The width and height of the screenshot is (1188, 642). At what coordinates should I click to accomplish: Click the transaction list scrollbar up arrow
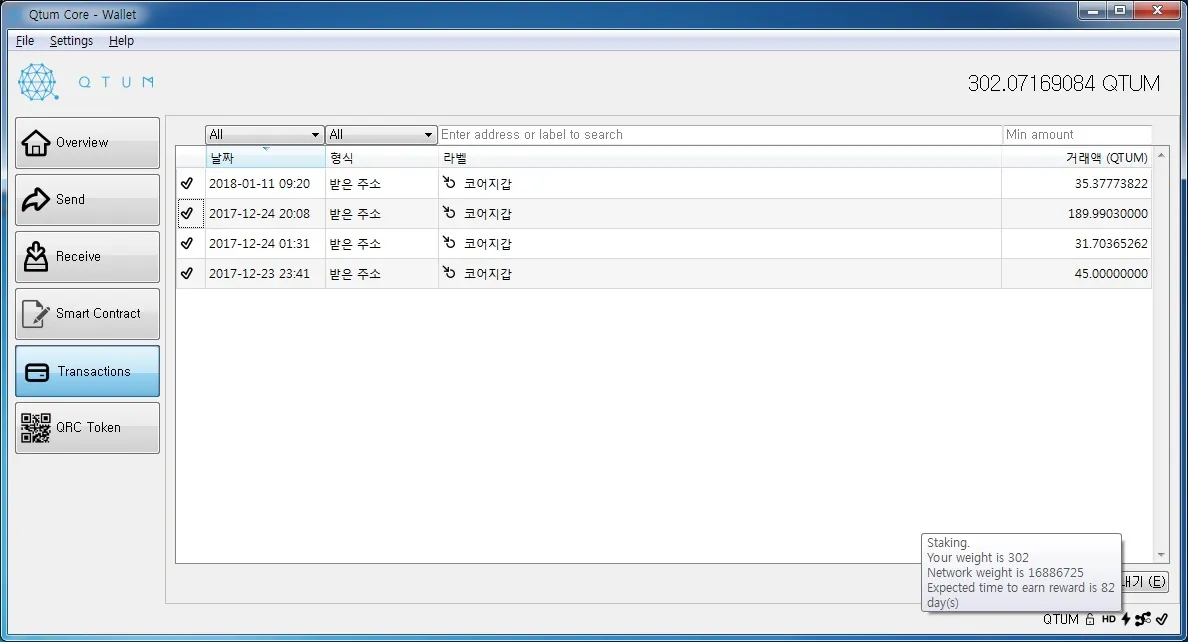point(1161,155)
